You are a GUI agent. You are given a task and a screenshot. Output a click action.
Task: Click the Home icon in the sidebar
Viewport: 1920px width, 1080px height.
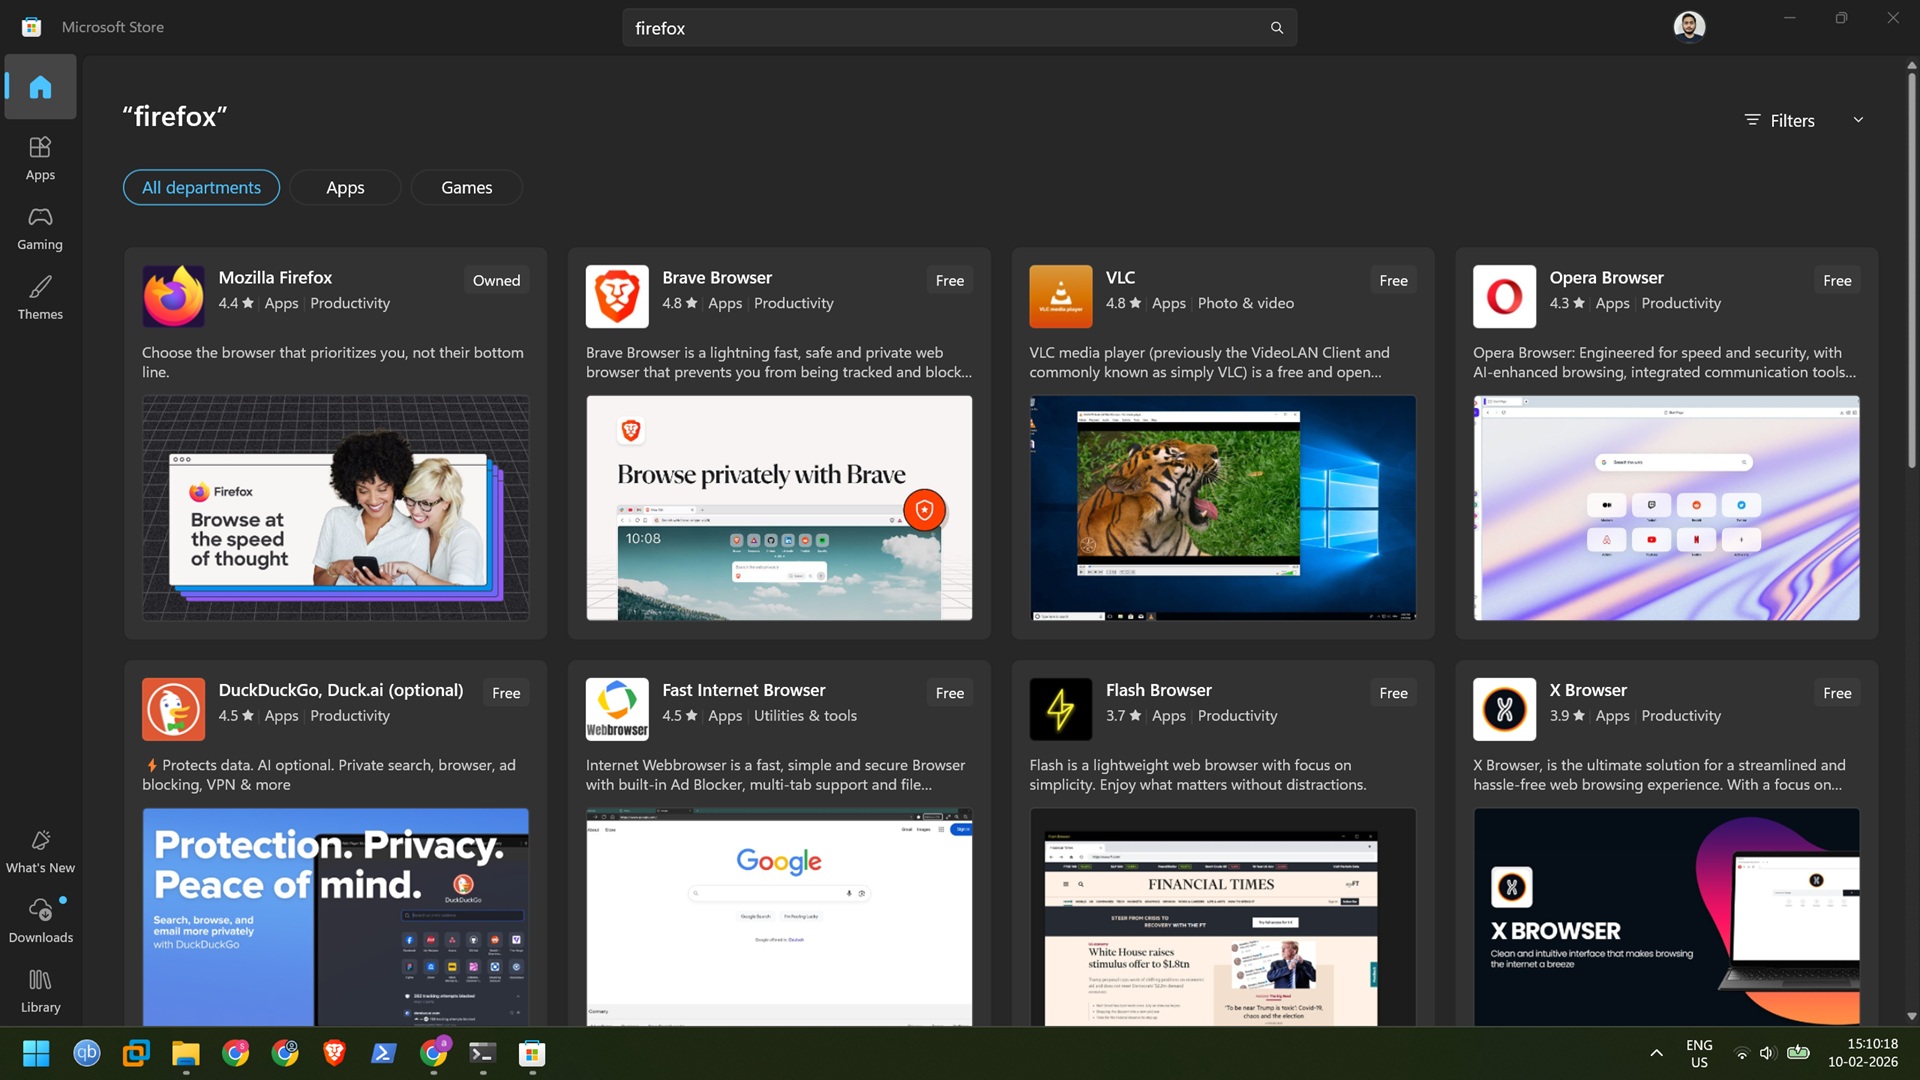click(x=40, y=86)
